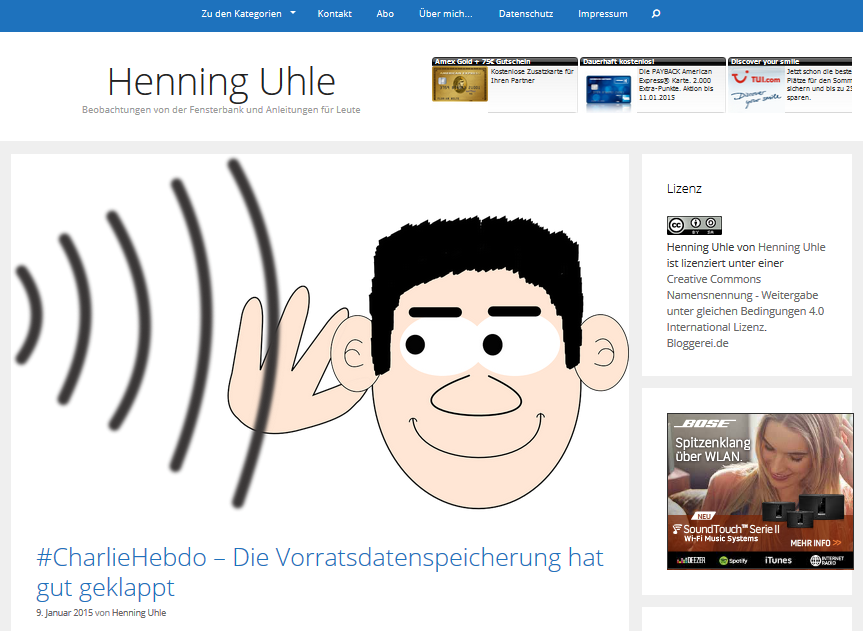Open the Impressum page from the menu
The image size is (863, 631).
(x=602, y=14)
